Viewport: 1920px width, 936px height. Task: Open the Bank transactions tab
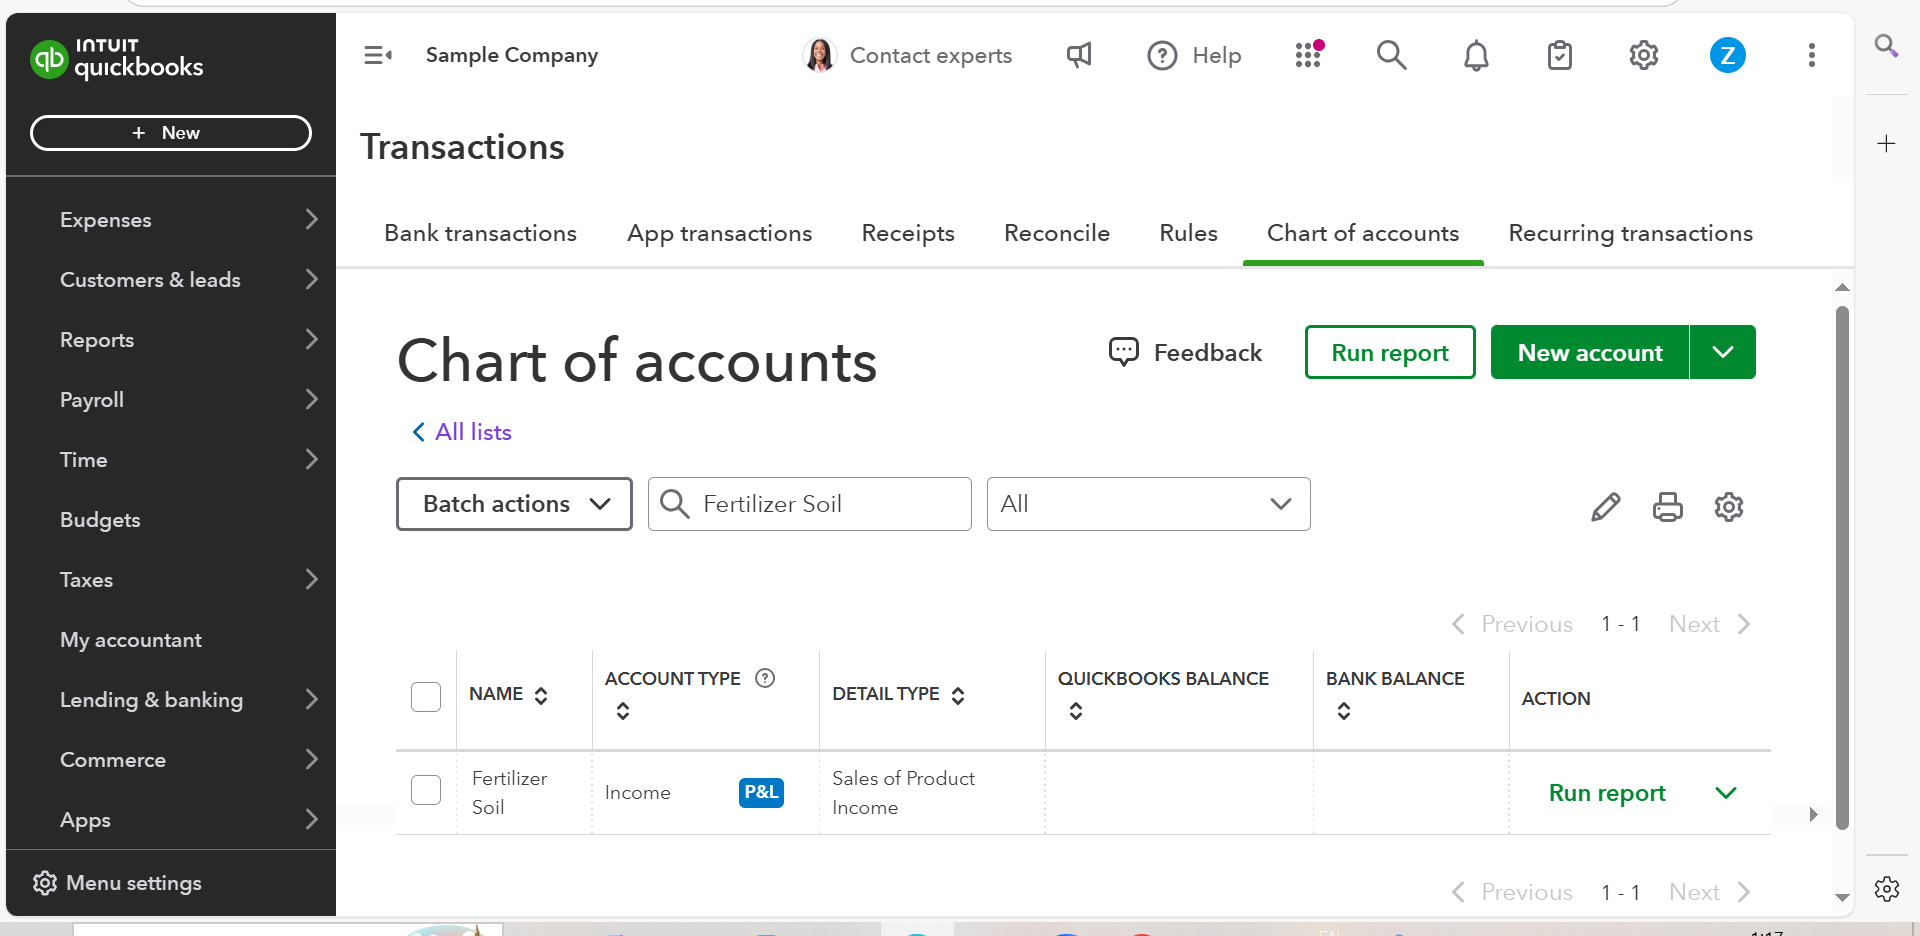[x=480, y=233]
